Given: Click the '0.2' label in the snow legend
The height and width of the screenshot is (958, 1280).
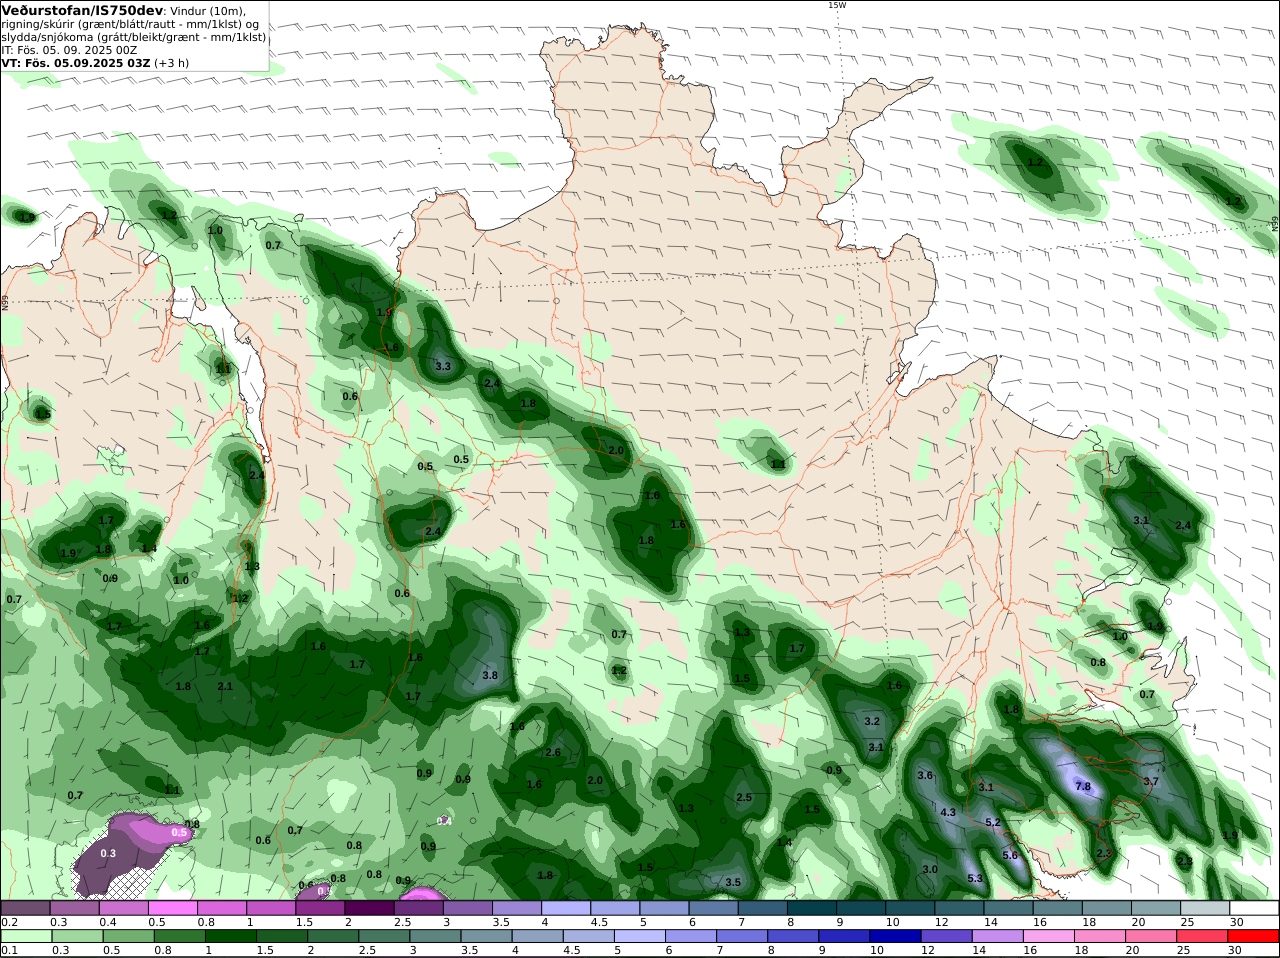Looking at the screenshot, I should tap(8, 922).
